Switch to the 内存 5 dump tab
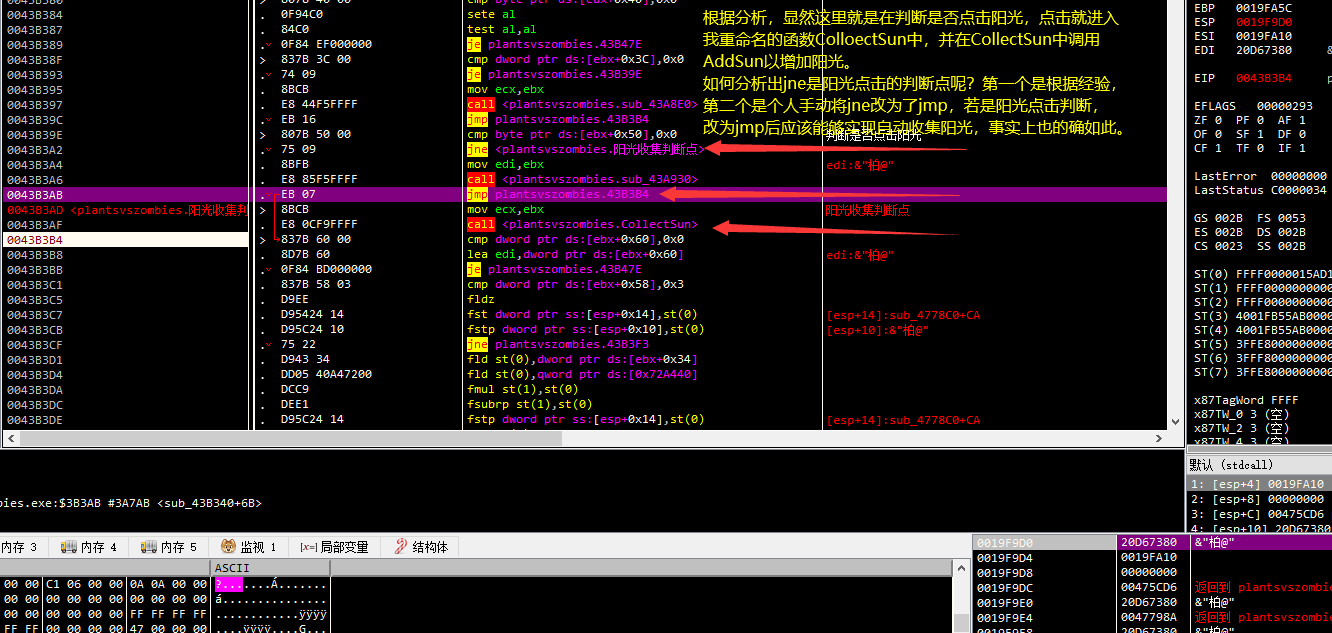 (168, 547)
